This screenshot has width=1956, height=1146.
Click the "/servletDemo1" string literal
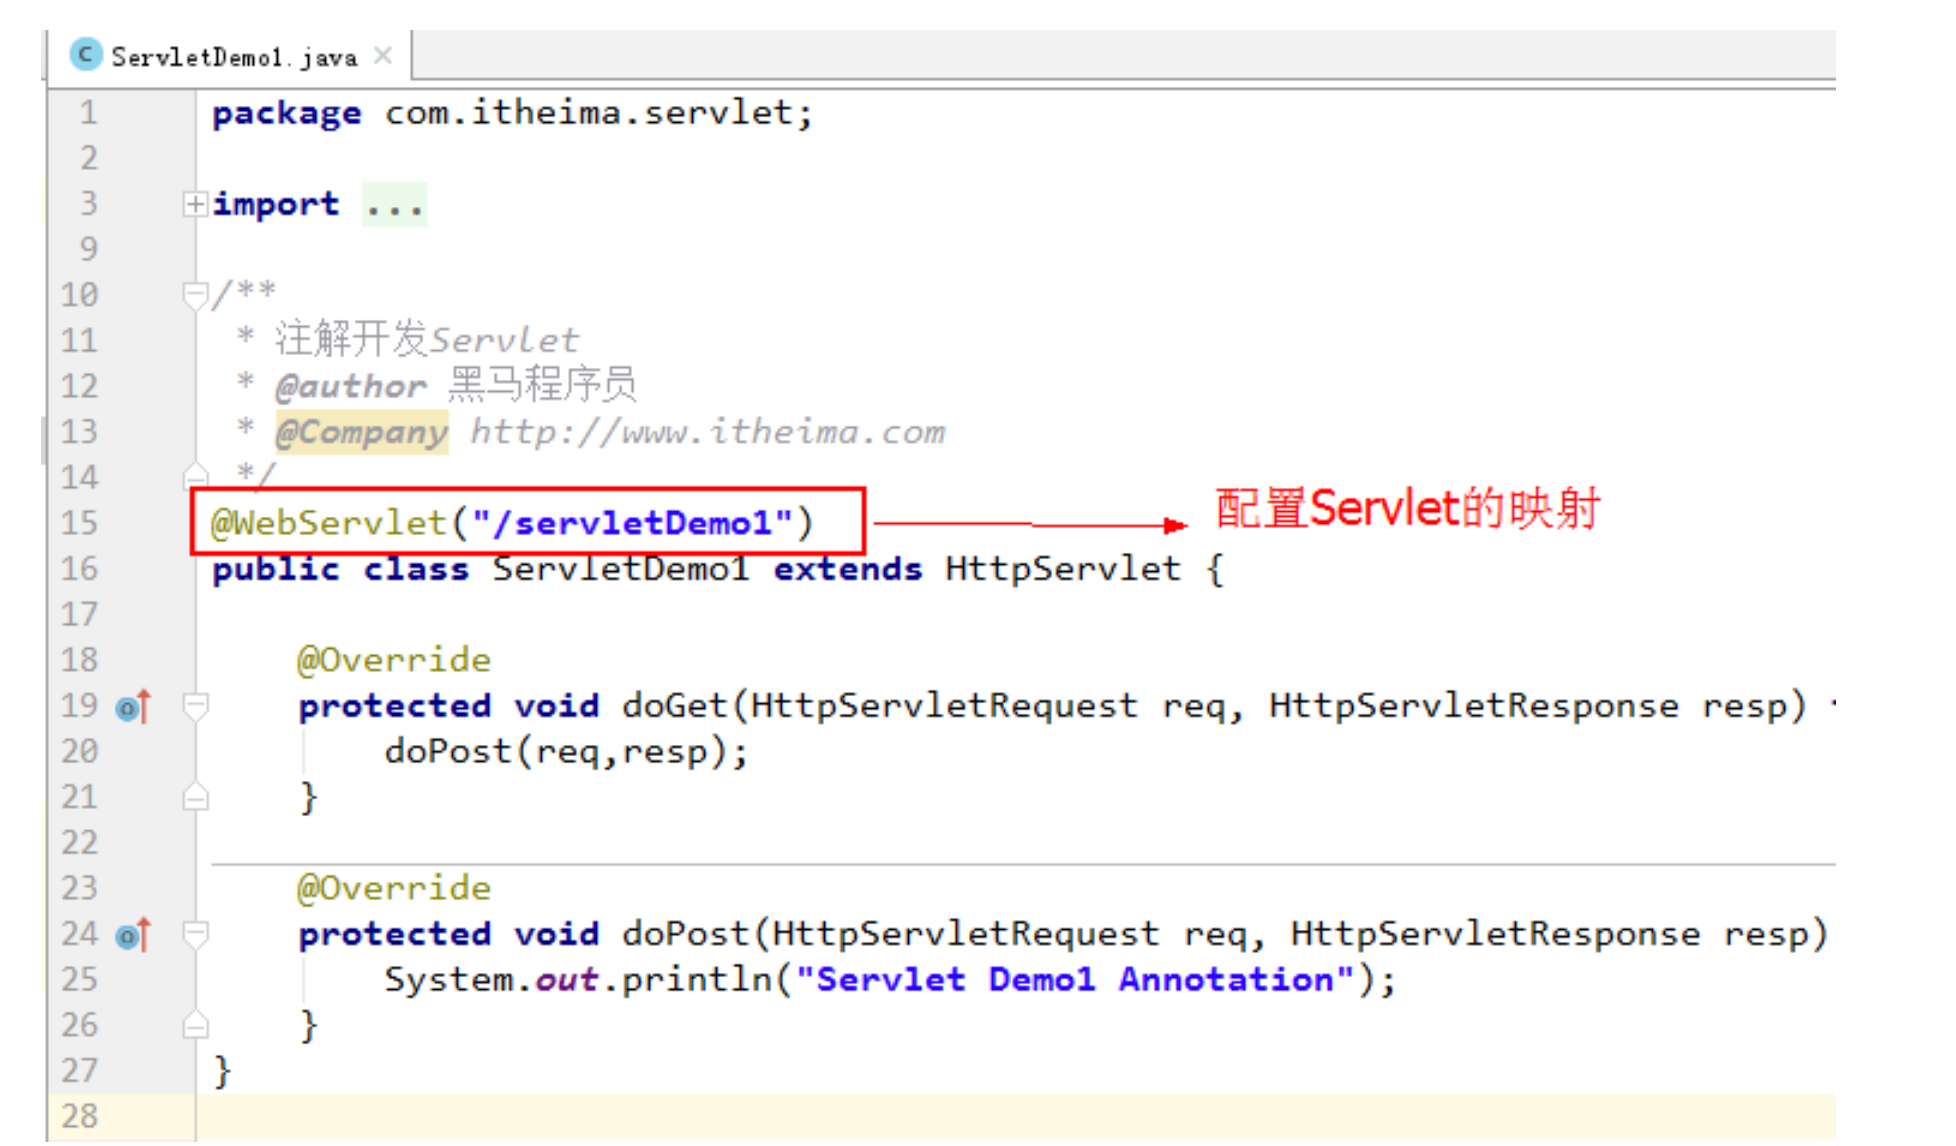[632, 522]
